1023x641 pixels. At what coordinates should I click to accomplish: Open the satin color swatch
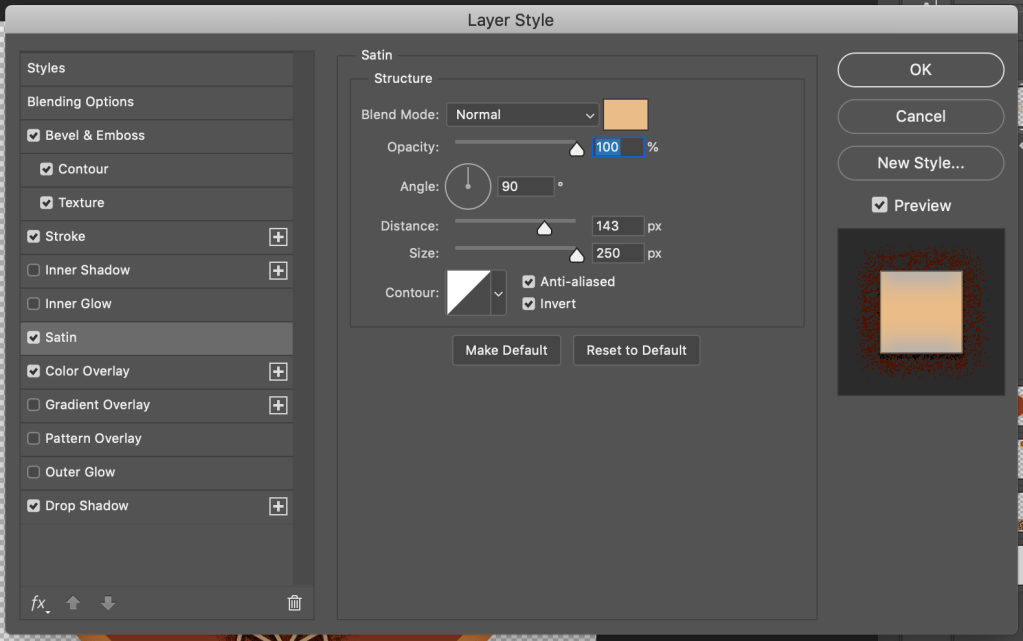(625, 115)
